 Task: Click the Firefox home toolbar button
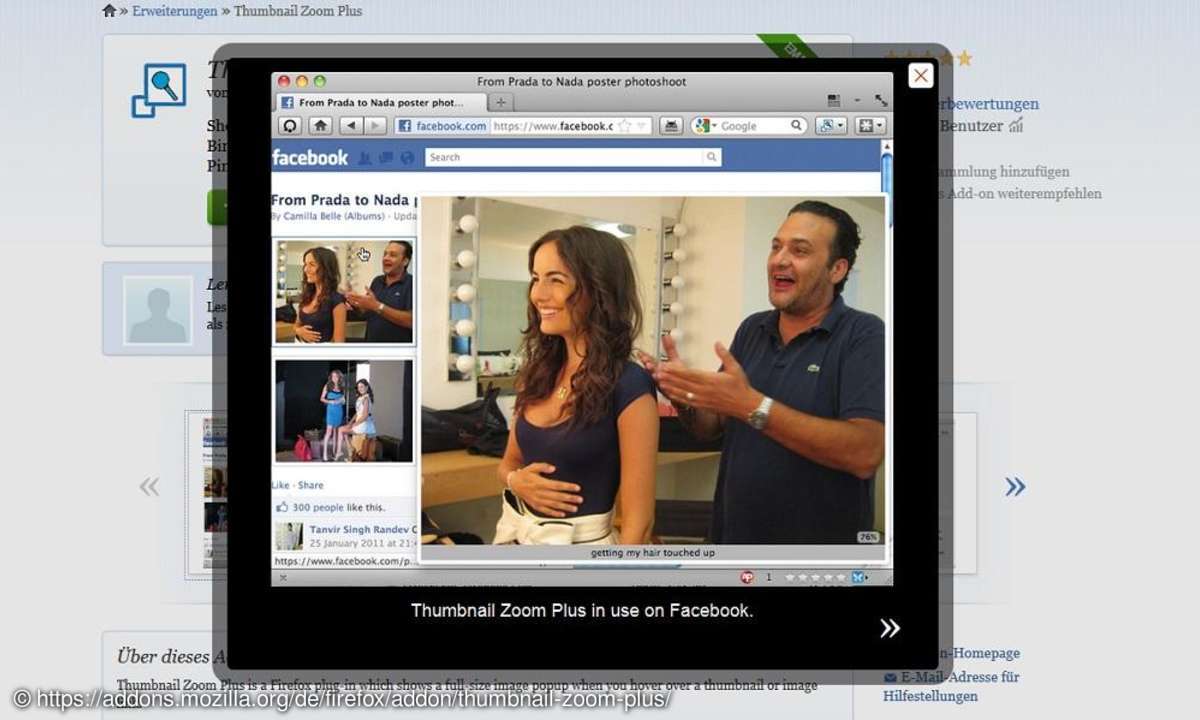coord(320,126)
